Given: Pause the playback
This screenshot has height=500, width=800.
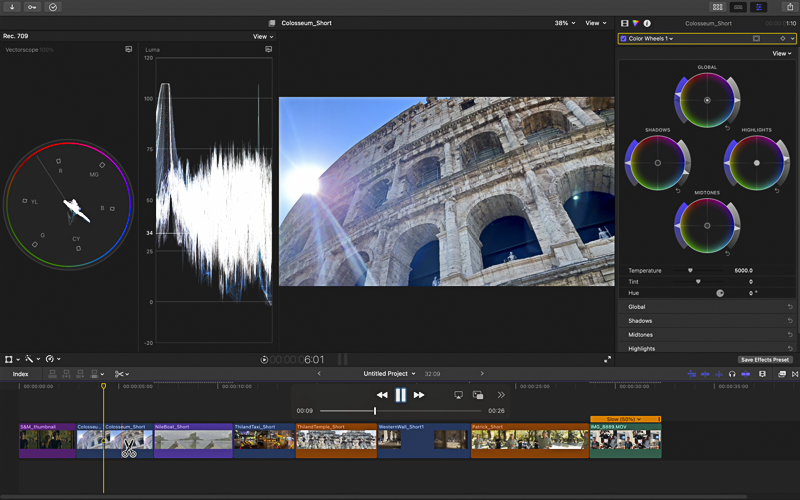Looking at the screenshot, I should [400, 395].
